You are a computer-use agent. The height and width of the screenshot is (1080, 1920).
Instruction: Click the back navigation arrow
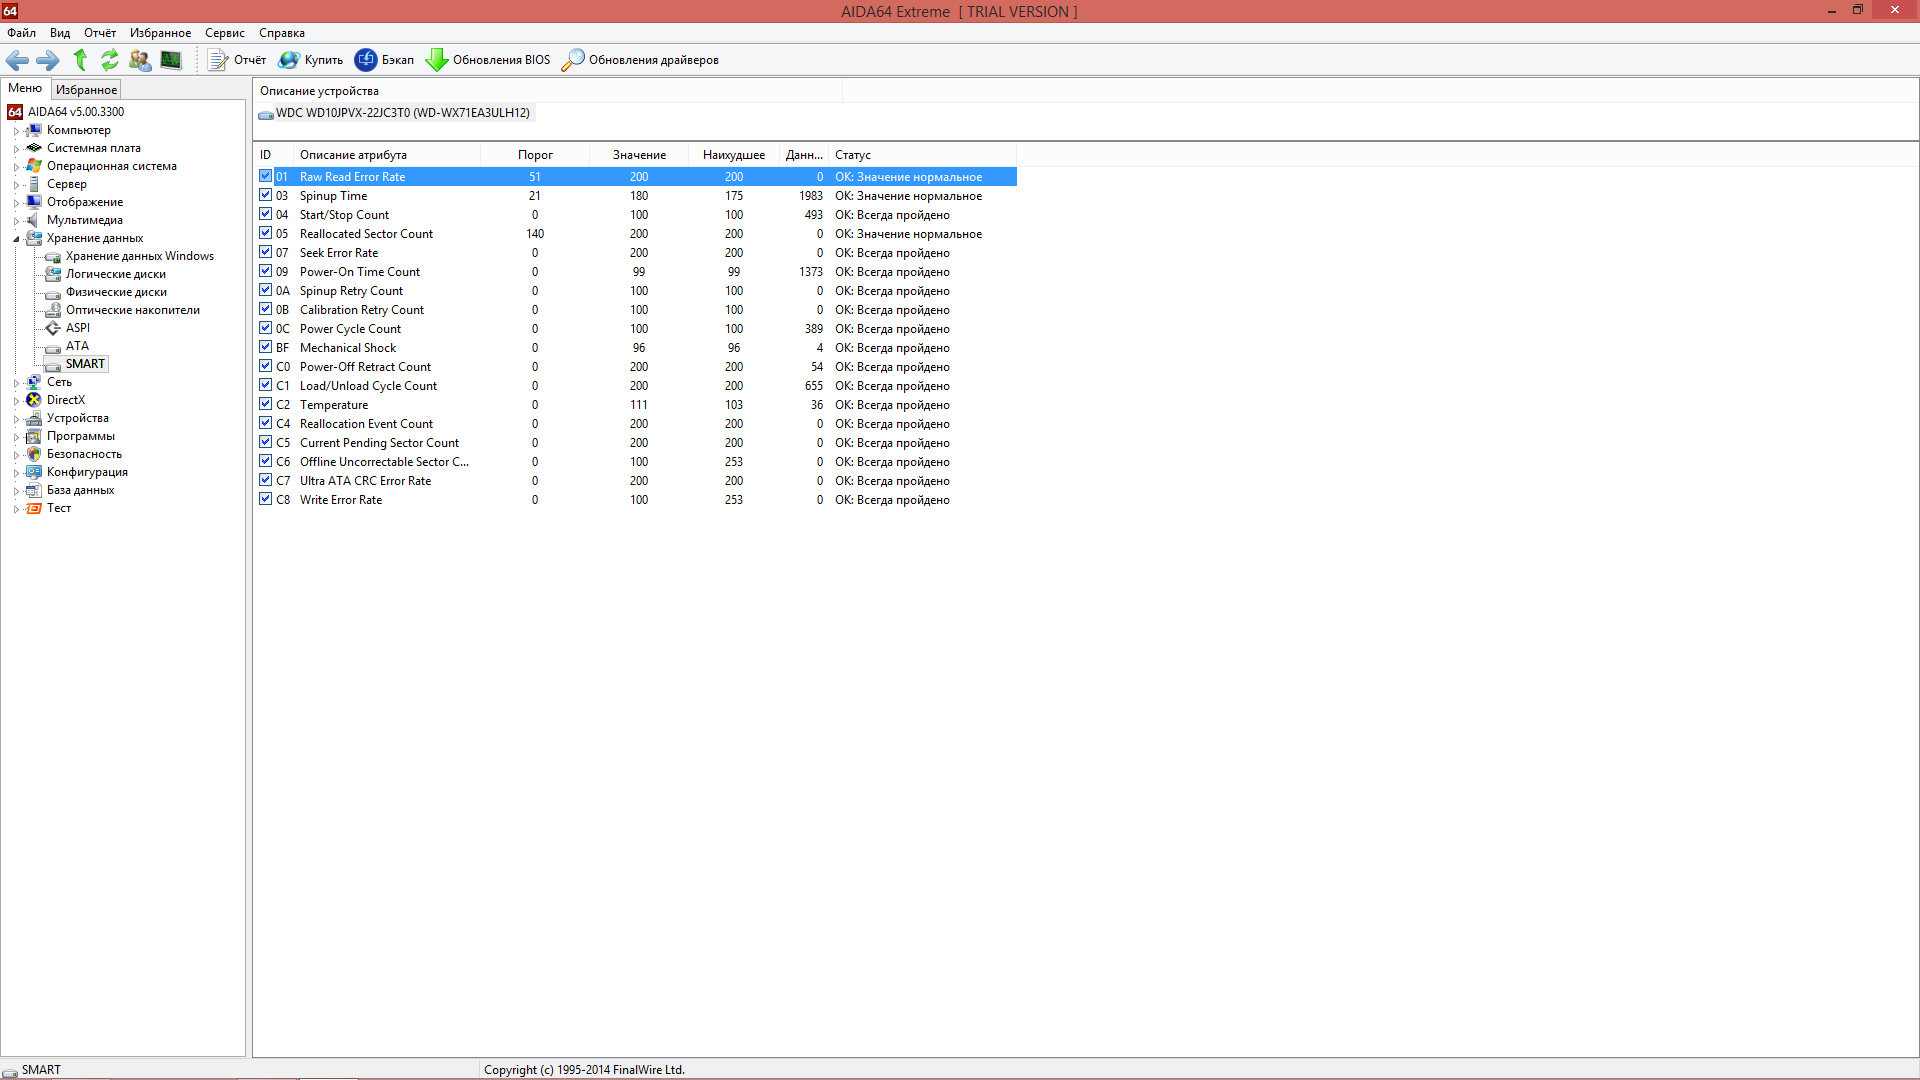17,60
